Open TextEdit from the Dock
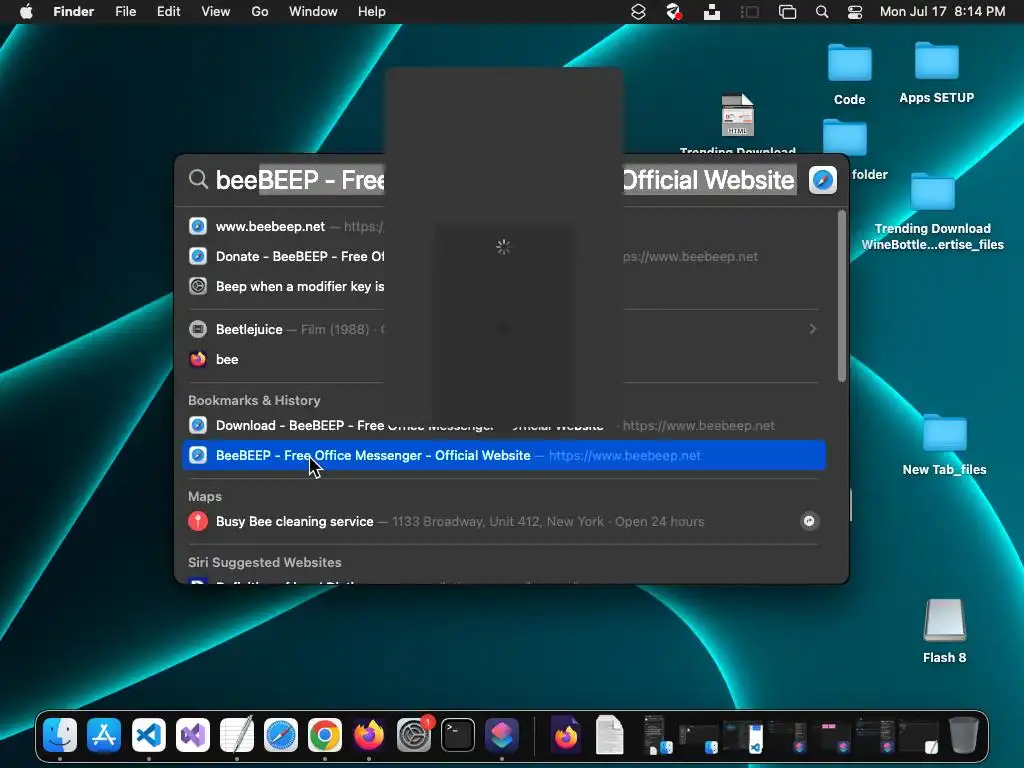The width and height of the screenshot is (1024, 768). click(x=237, y=735)
